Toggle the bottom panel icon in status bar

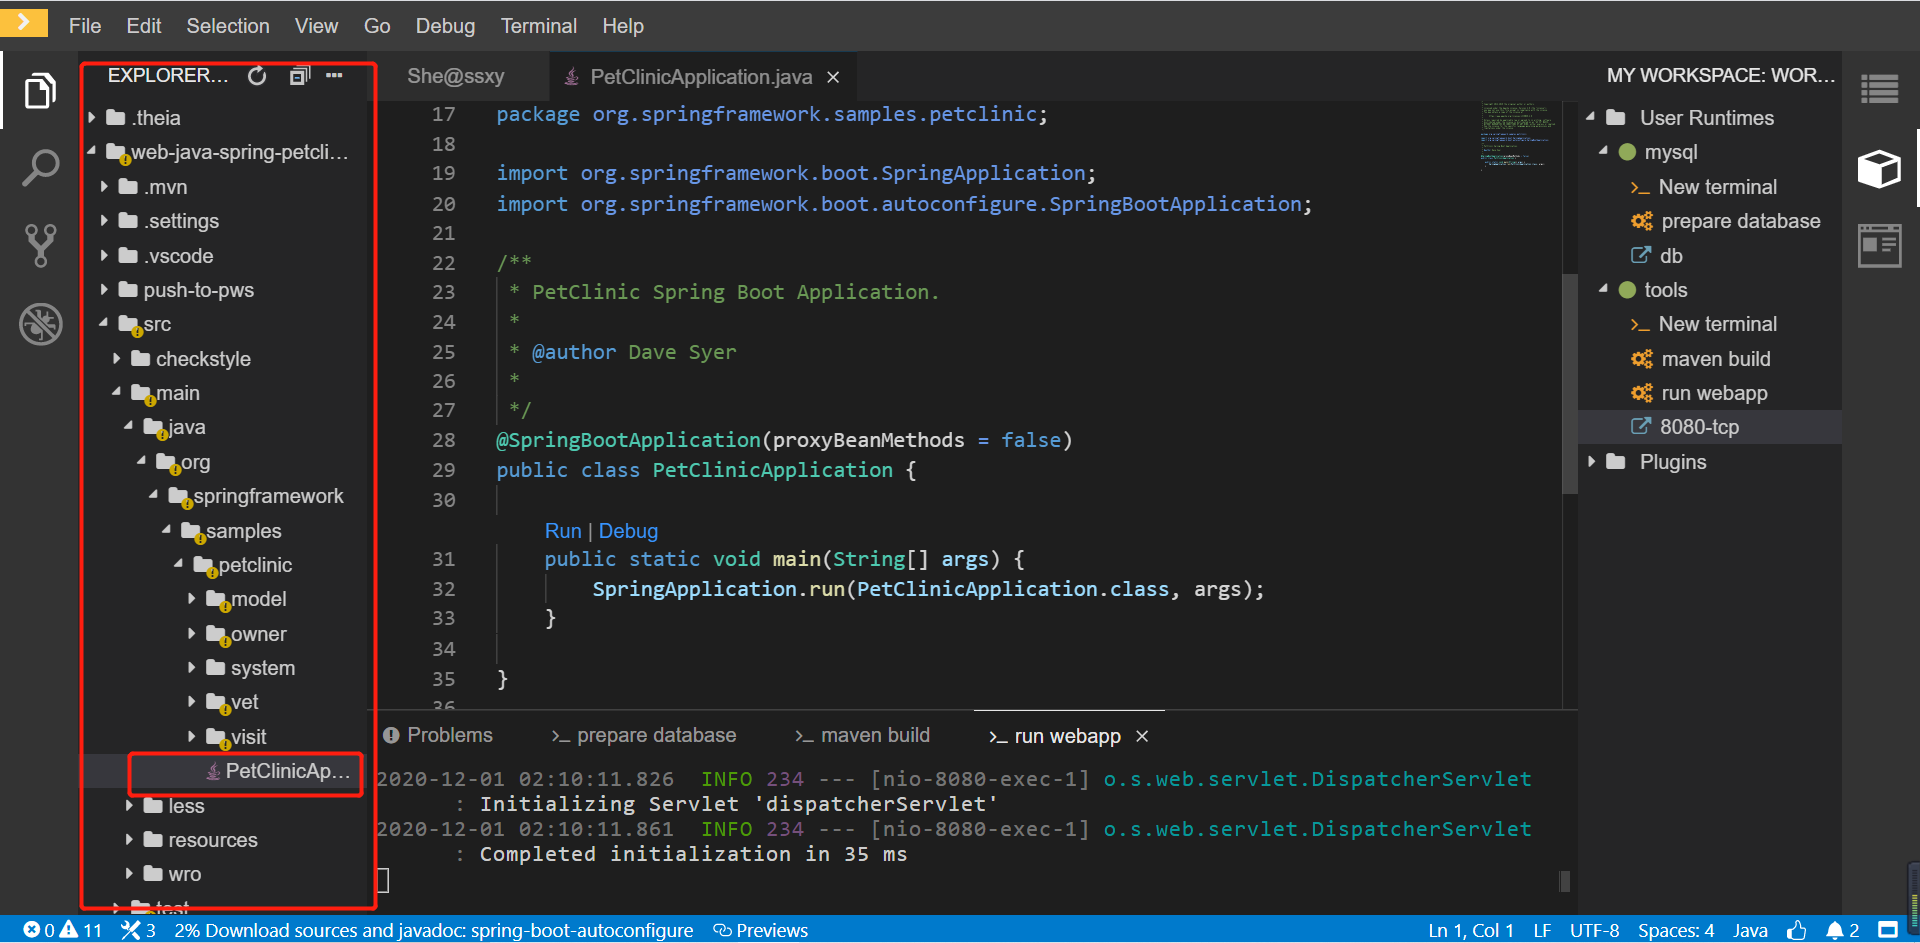[1888, 930]
